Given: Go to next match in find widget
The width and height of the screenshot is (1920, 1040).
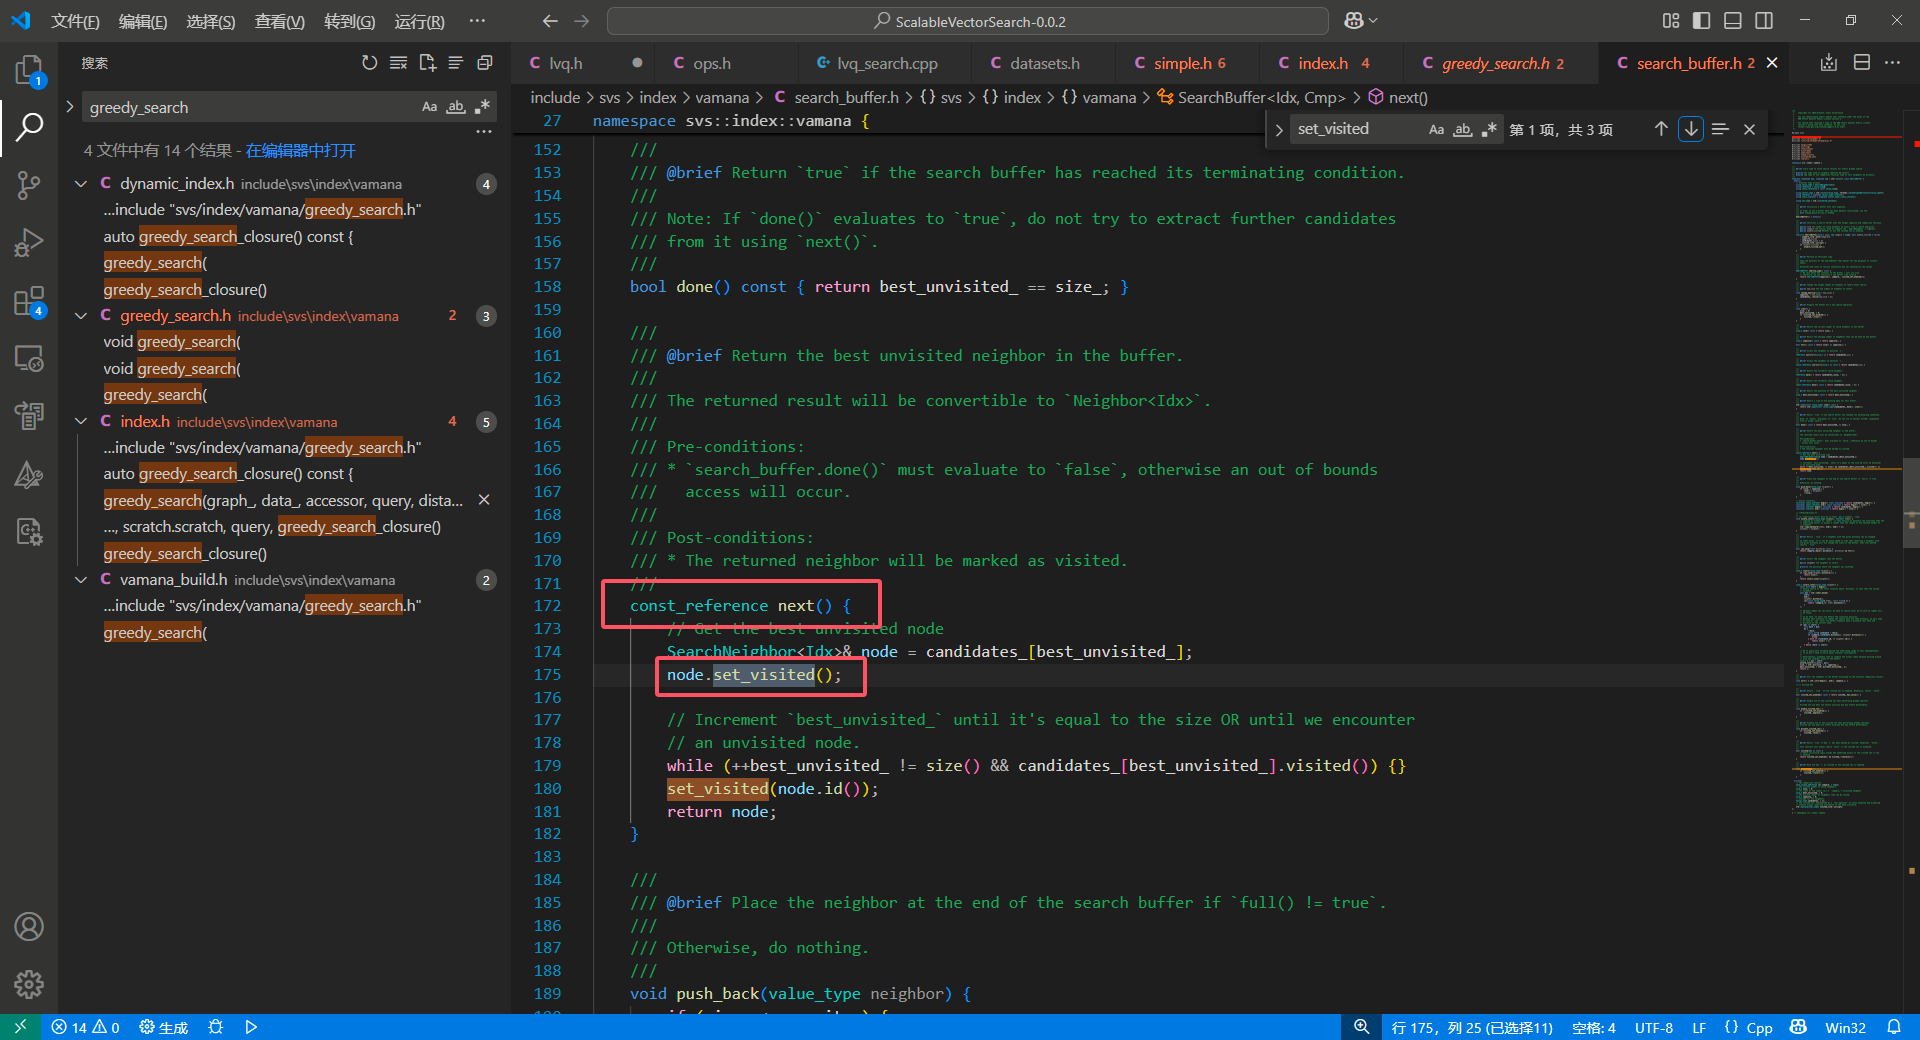Looking at the screenshot, I should 1691,129.
